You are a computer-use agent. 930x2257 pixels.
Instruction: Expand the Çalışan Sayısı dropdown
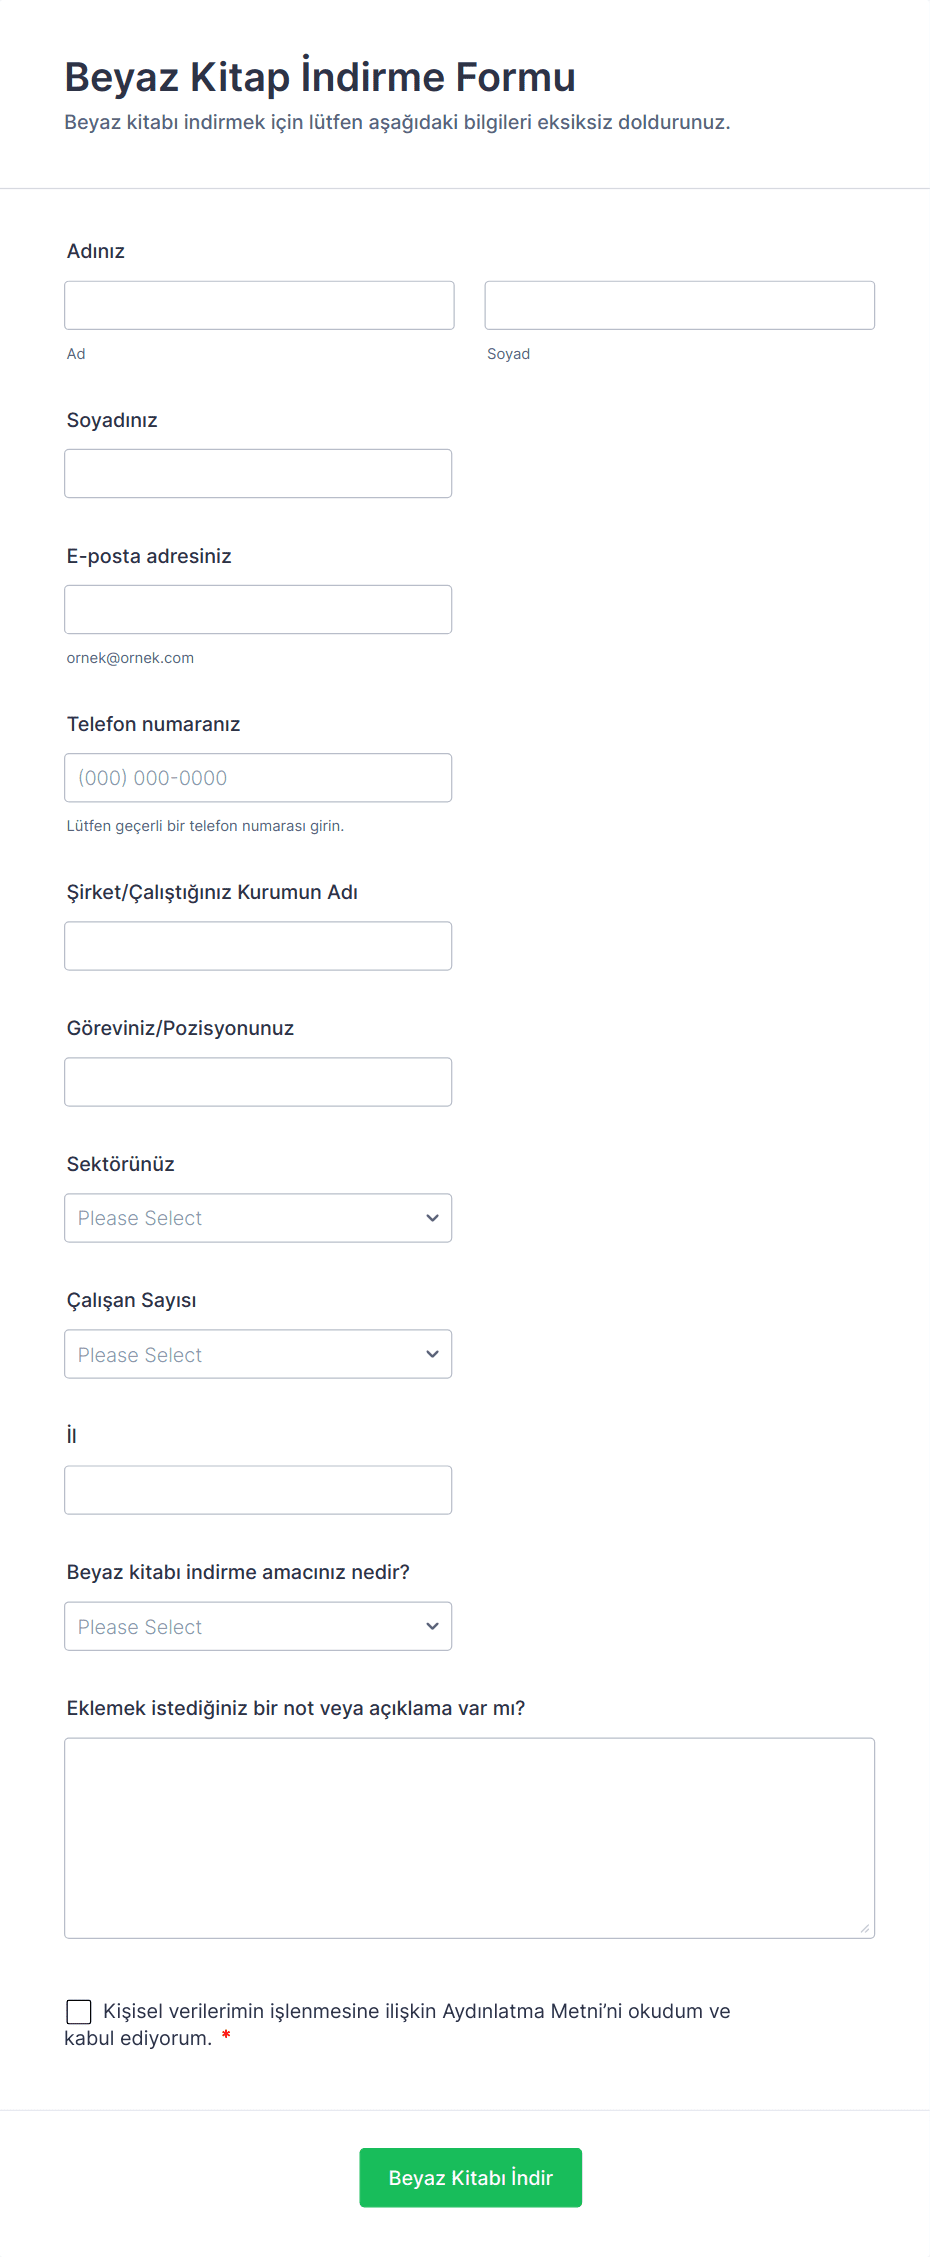pyautogui.click(x=258, y=1354)
